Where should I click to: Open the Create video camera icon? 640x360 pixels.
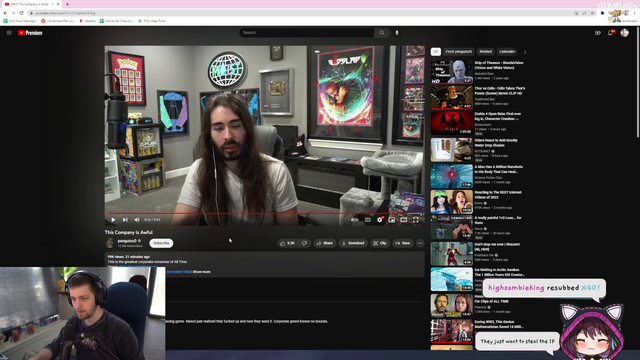598,33
